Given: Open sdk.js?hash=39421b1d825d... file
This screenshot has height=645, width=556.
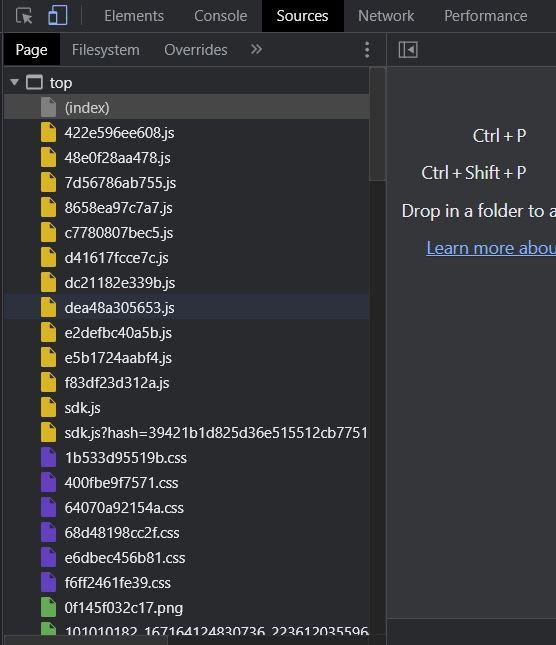Looking at the screenshot, I should pyautogui.click(x=186, y=433).
